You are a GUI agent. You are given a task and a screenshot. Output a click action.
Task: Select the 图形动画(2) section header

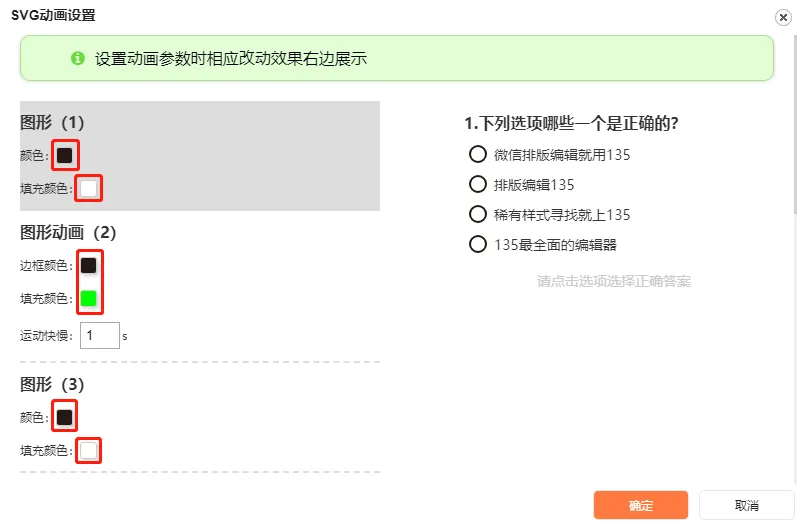(68, 232)
